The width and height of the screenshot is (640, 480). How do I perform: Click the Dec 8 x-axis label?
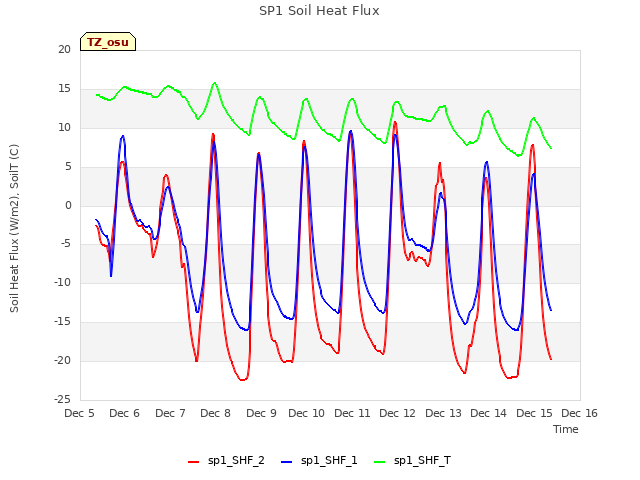pos(216,413)
